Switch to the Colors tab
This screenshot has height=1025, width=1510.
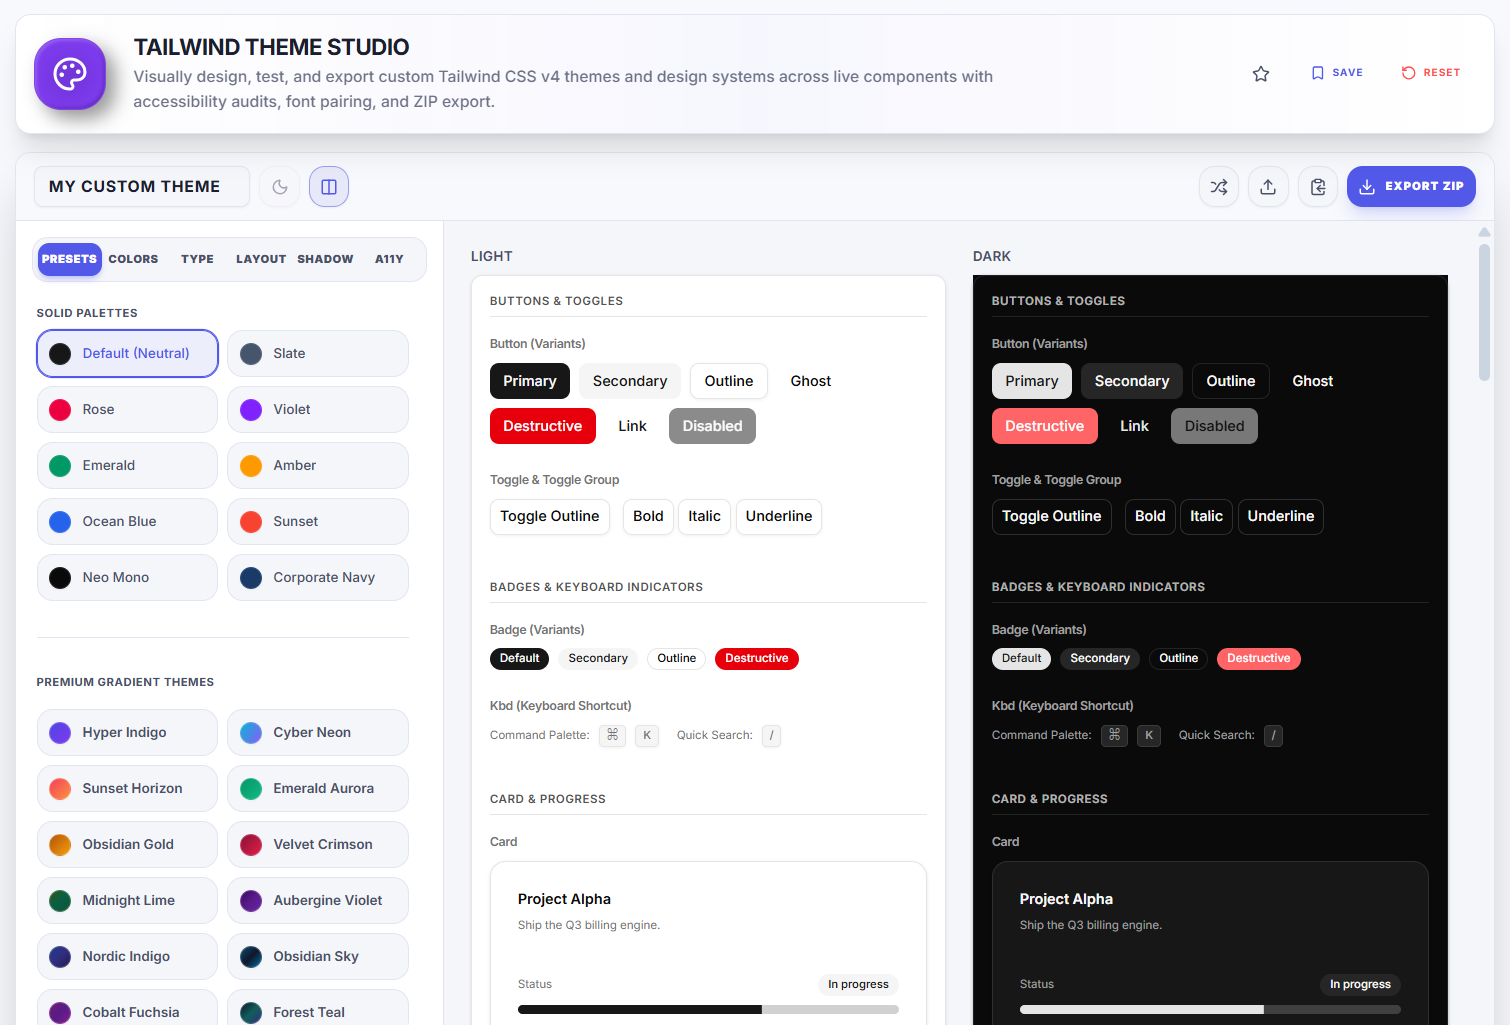(133, 259)
